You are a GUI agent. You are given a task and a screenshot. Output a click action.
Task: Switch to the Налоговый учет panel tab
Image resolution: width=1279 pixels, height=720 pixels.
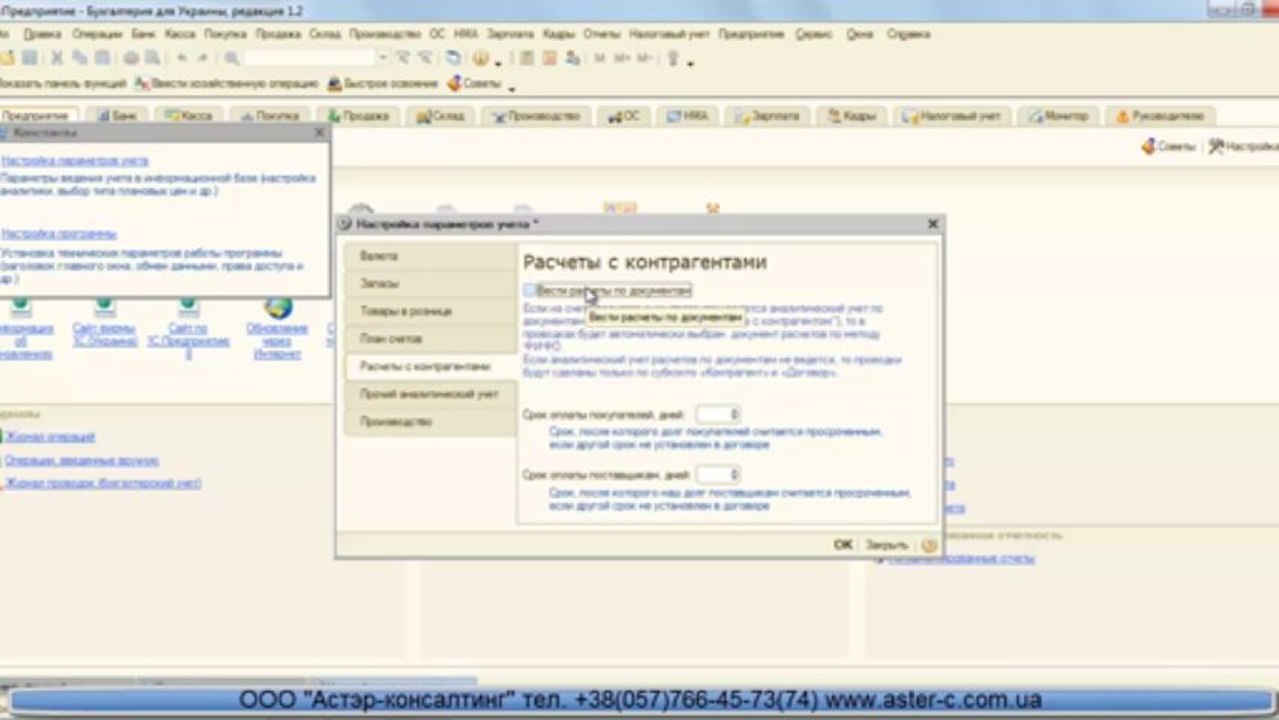tap(951, 116)
